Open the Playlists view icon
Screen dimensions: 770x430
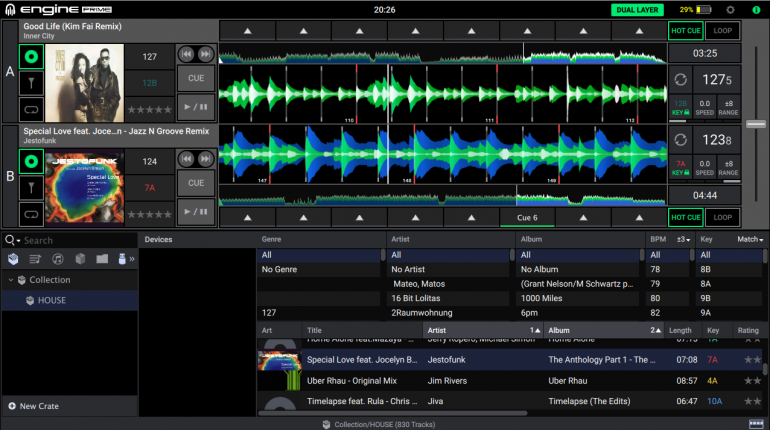[35, 259]
